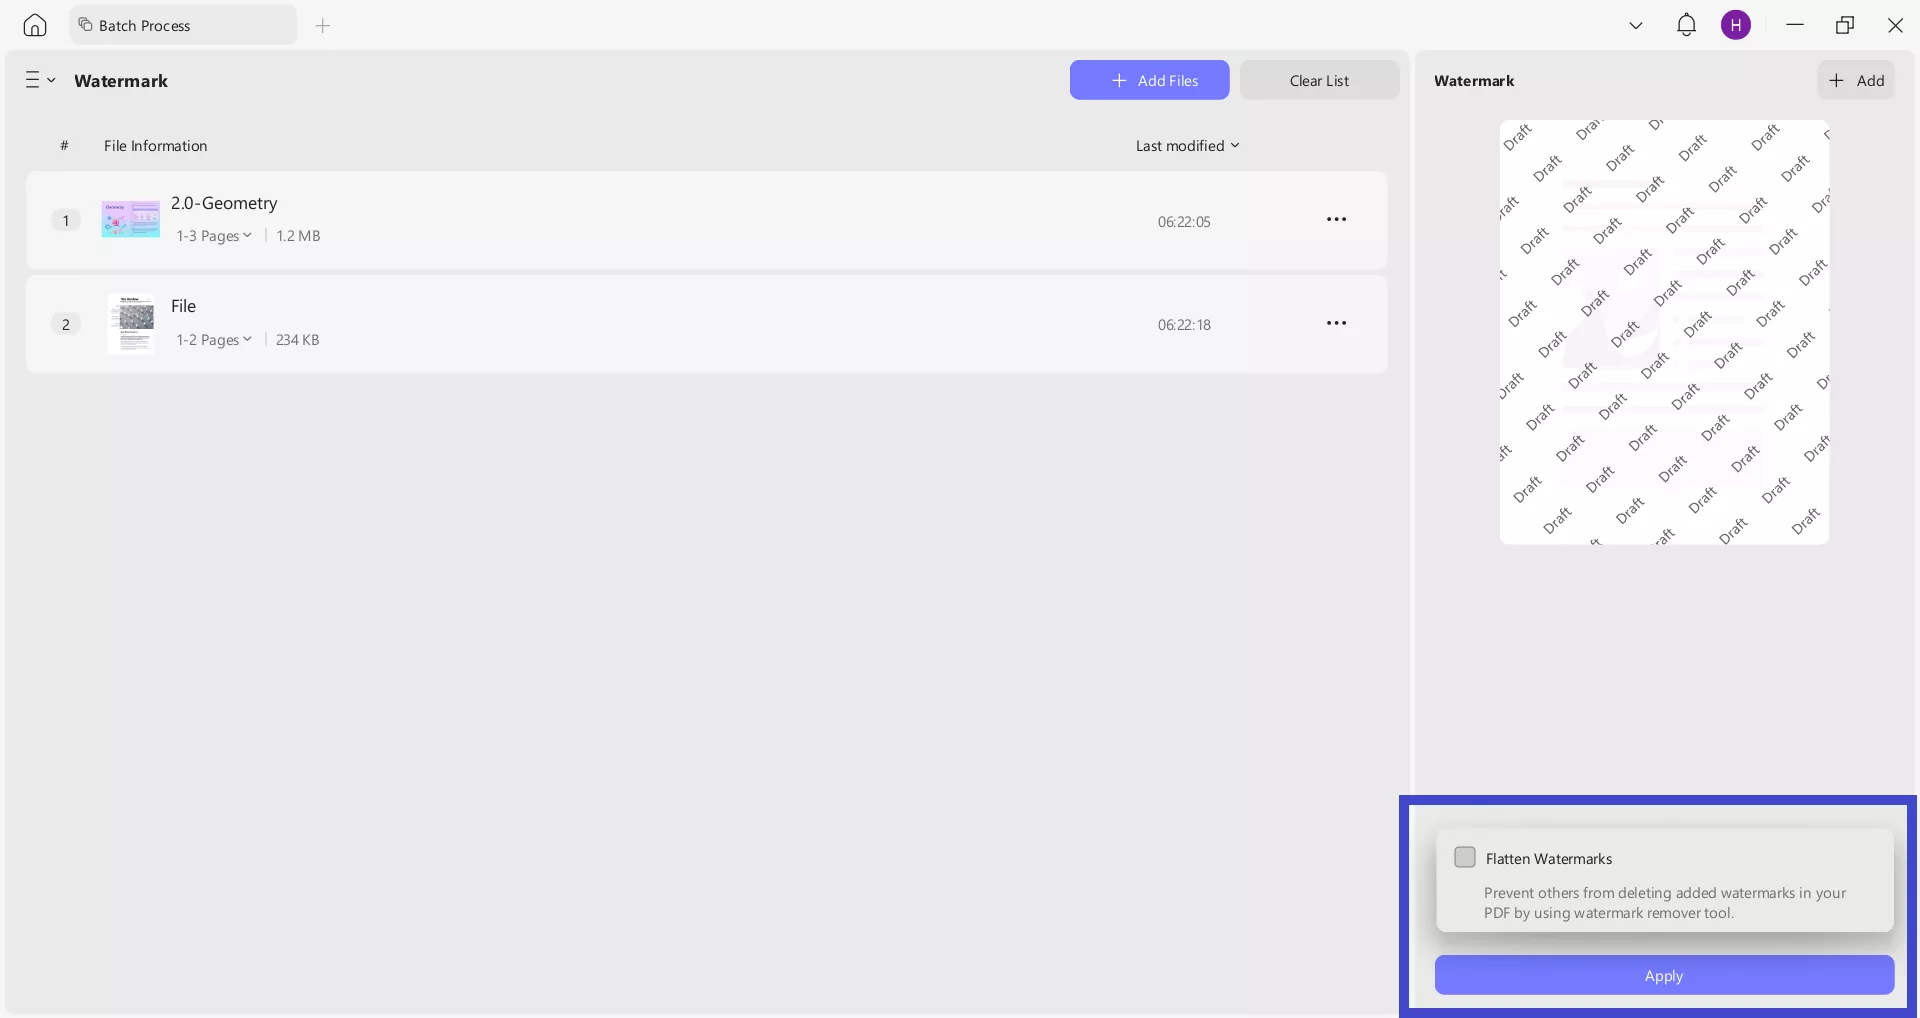Image resolution: width=1920 pixels, height=1018 pixels.
Task: Click row number 2 badge
Action: coord(66,324)
